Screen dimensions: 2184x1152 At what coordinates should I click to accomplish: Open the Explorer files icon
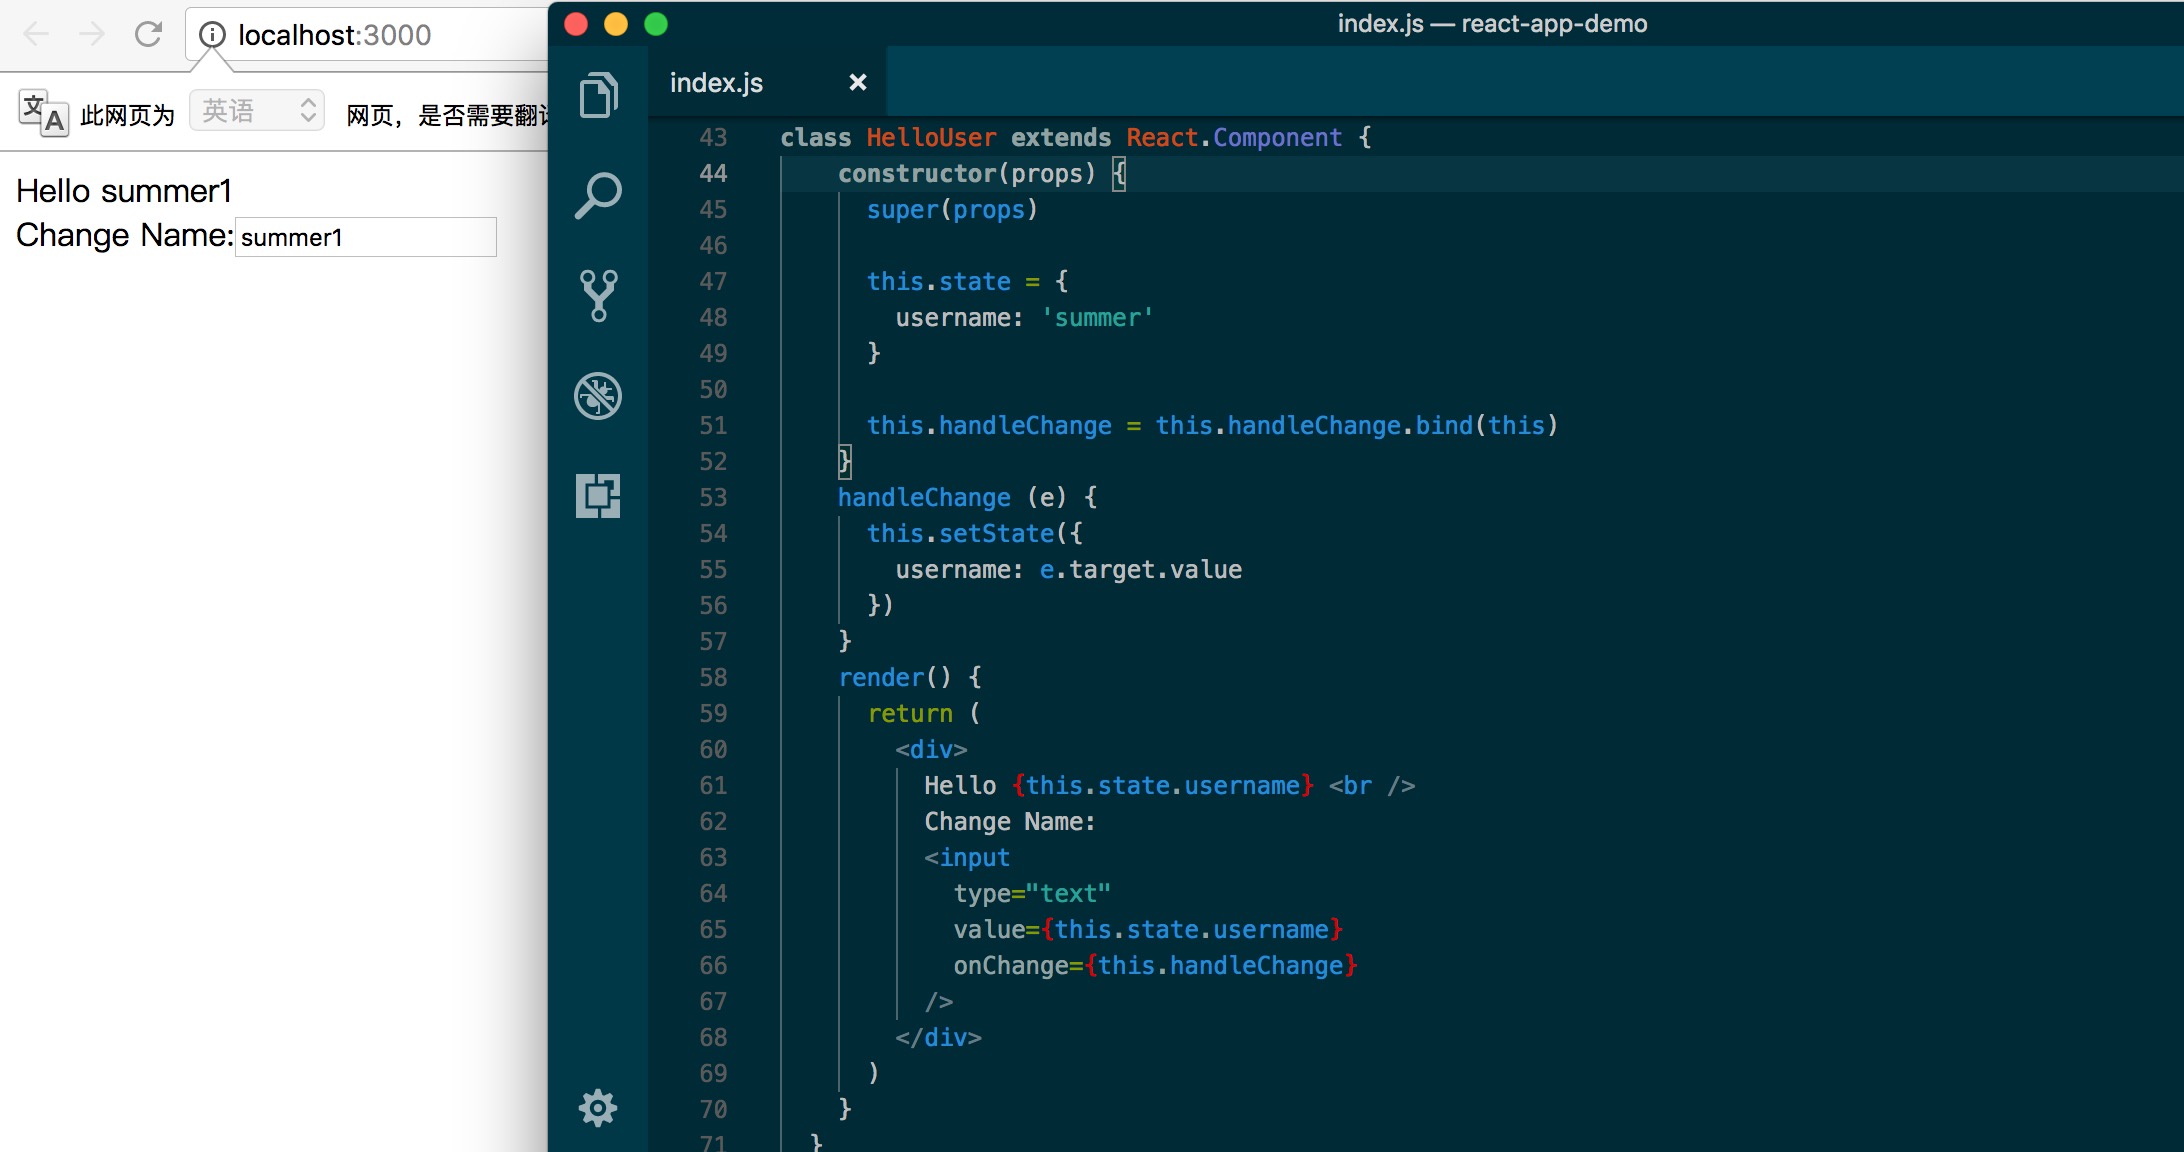point(598,96)
